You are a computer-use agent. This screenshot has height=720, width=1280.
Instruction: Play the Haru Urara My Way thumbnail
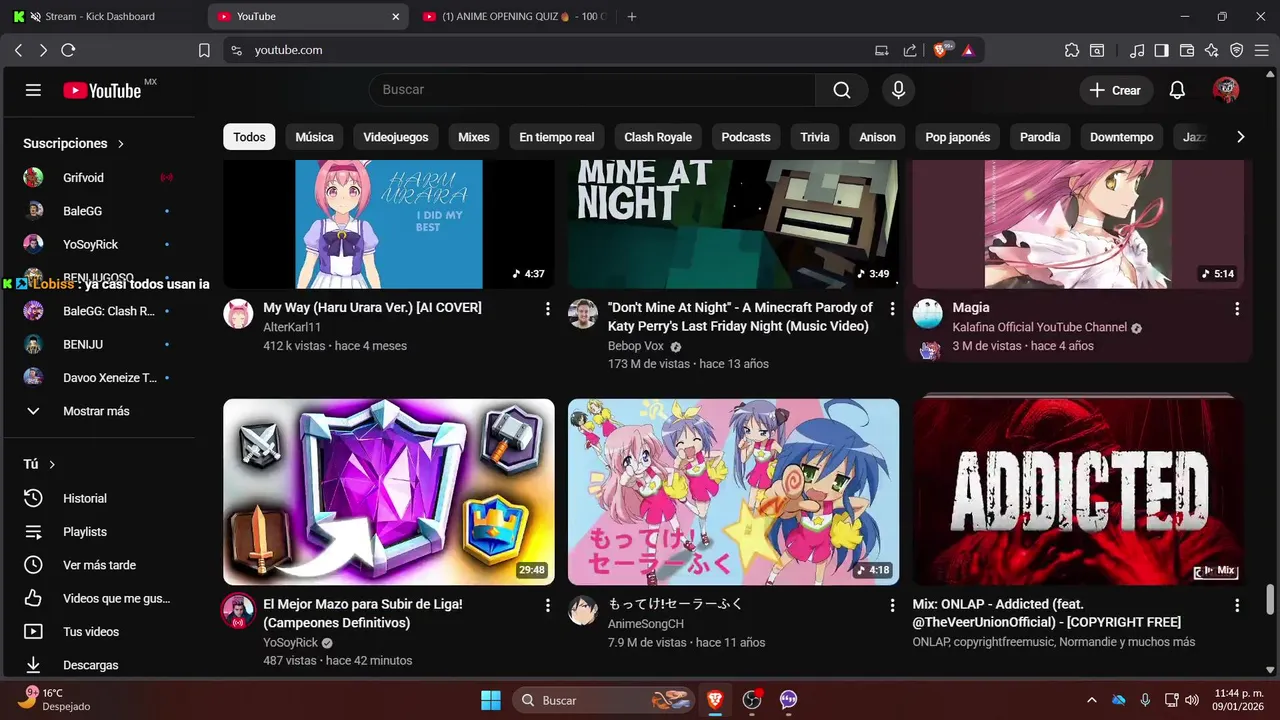point(388,224)
